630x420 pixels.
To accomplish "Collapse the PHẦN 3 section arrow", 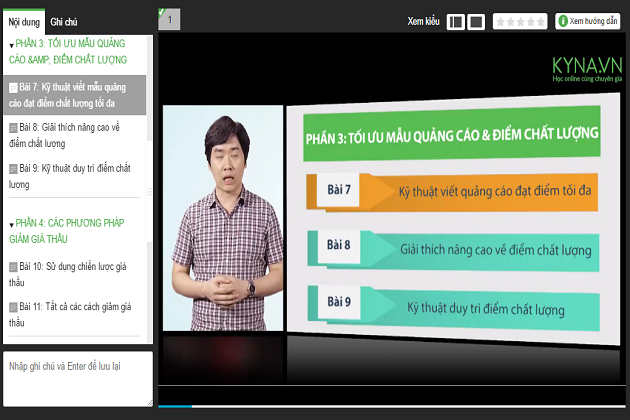I will 11,46.
